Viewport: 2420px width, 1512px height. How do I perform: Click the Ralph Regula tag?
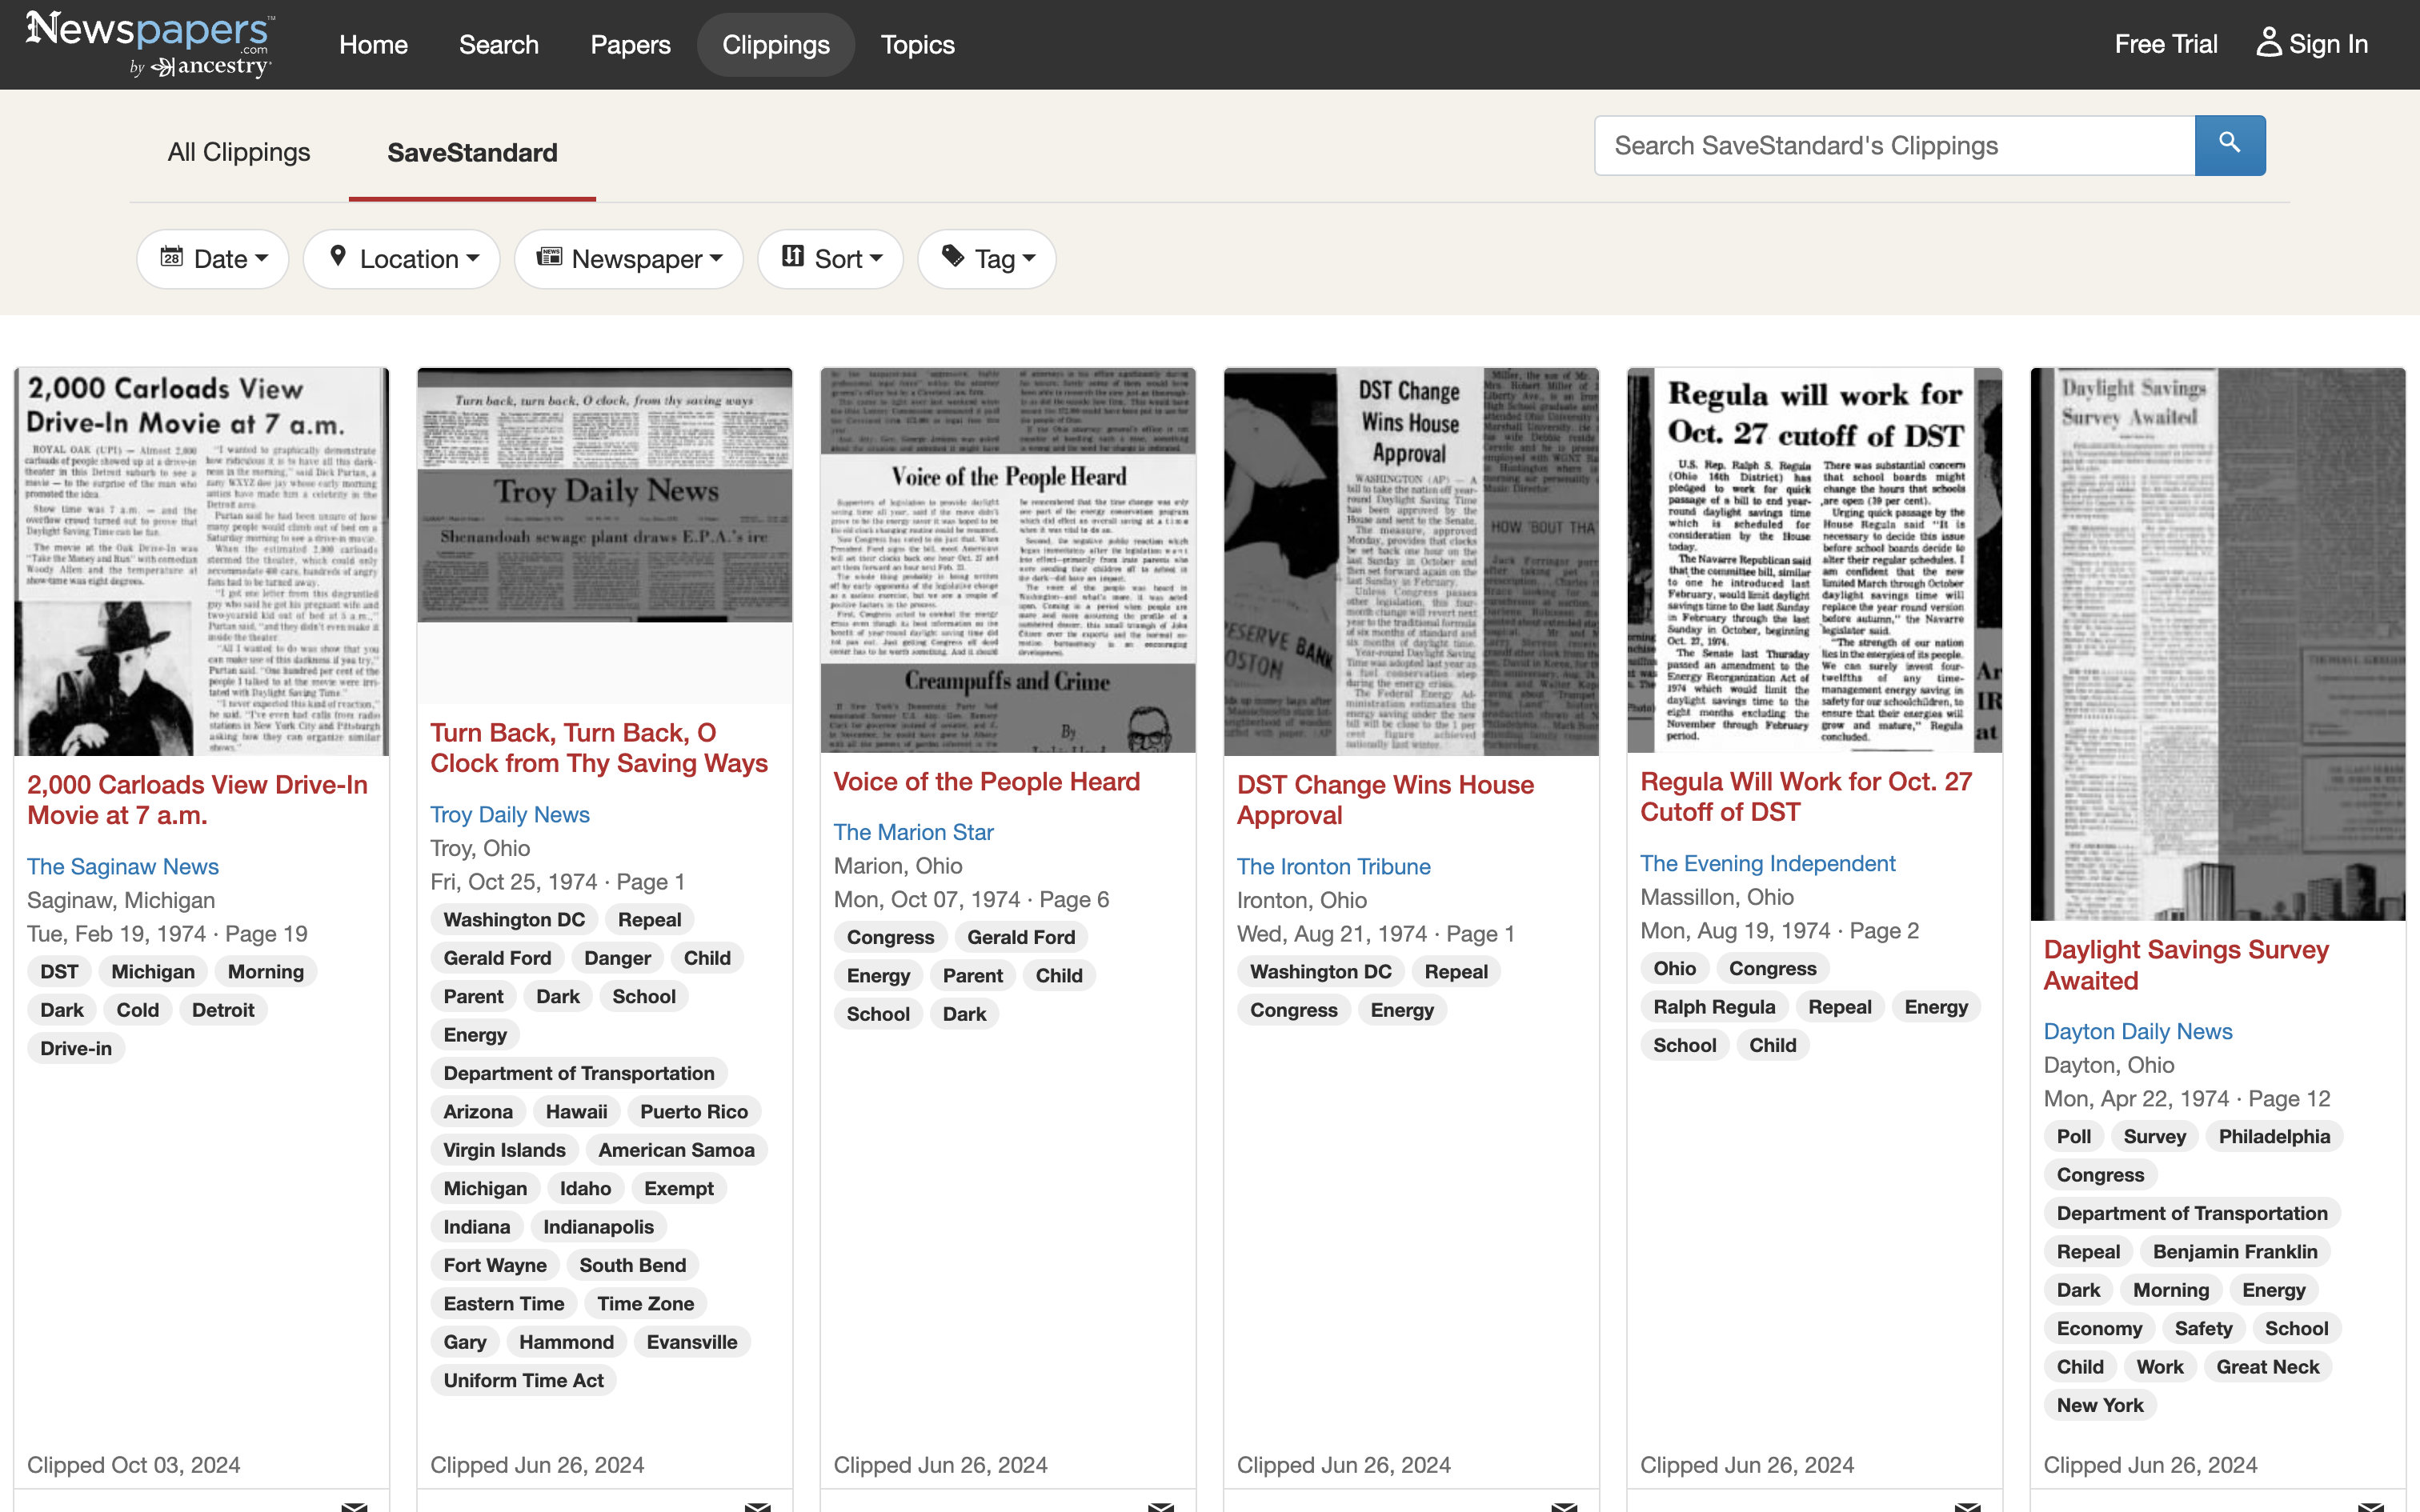(x=1714, y=1007)
